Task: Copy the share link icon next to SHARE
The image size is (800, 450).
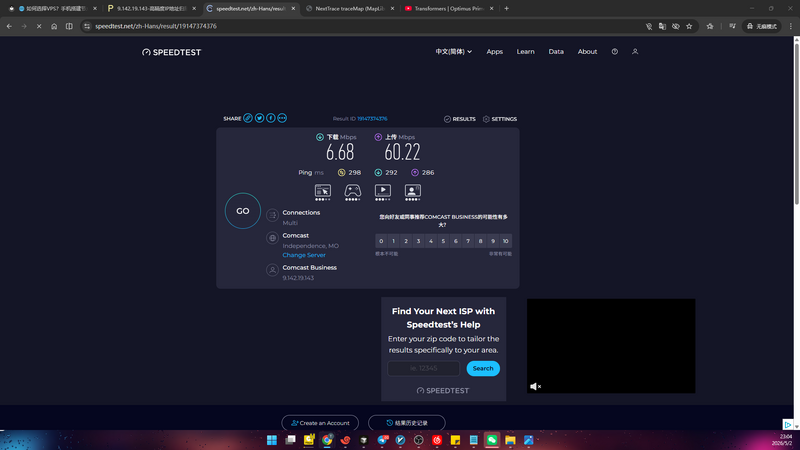Action: [x=248, y=118]
